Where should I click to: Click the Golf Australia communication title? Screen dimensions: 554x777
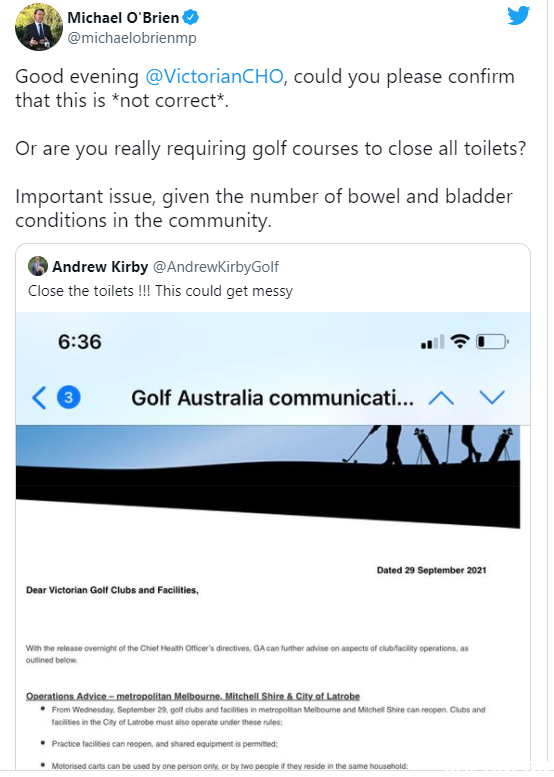tap(272, 398)
